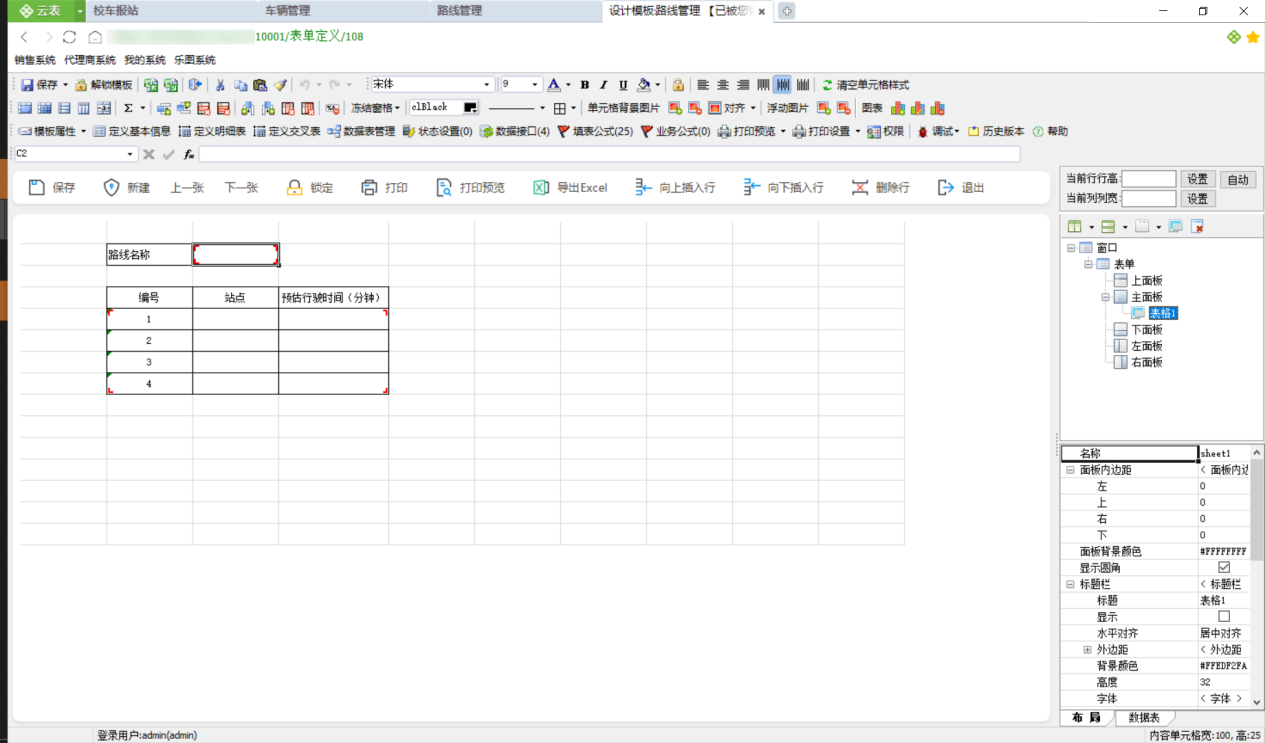The width and height of the screenshot is (1265, 743).
Task: Apply bold formatting with the B icon
Action: [585, 85]
